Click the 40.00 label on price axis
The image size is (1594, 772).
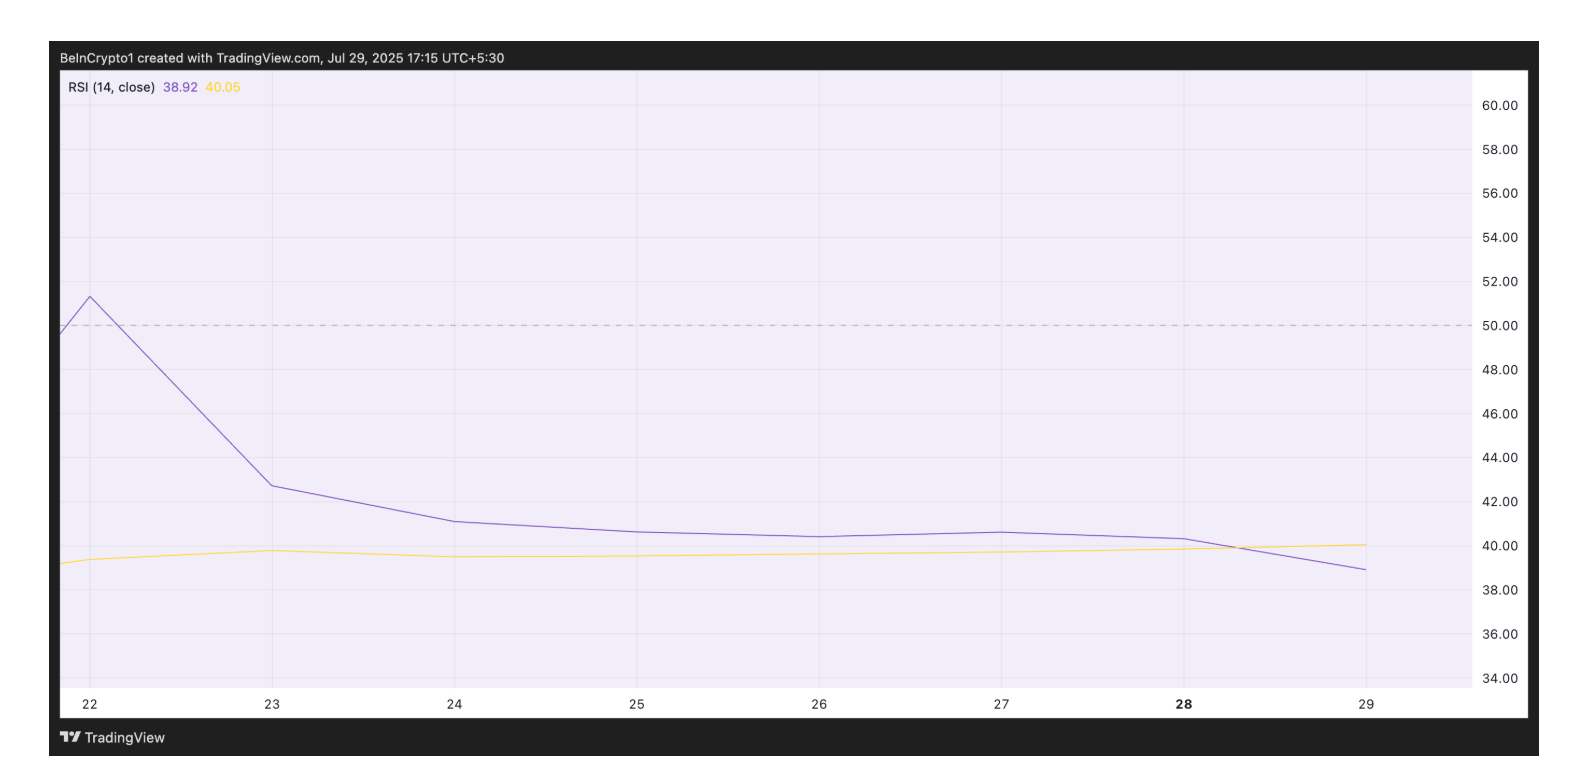tap(1499, 546)
